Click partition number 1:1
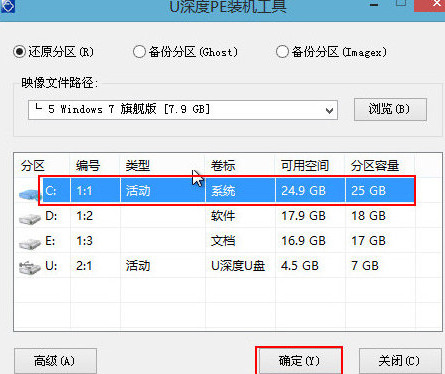Viewport: 445px width, 374px height. click(x=84, y=191)
